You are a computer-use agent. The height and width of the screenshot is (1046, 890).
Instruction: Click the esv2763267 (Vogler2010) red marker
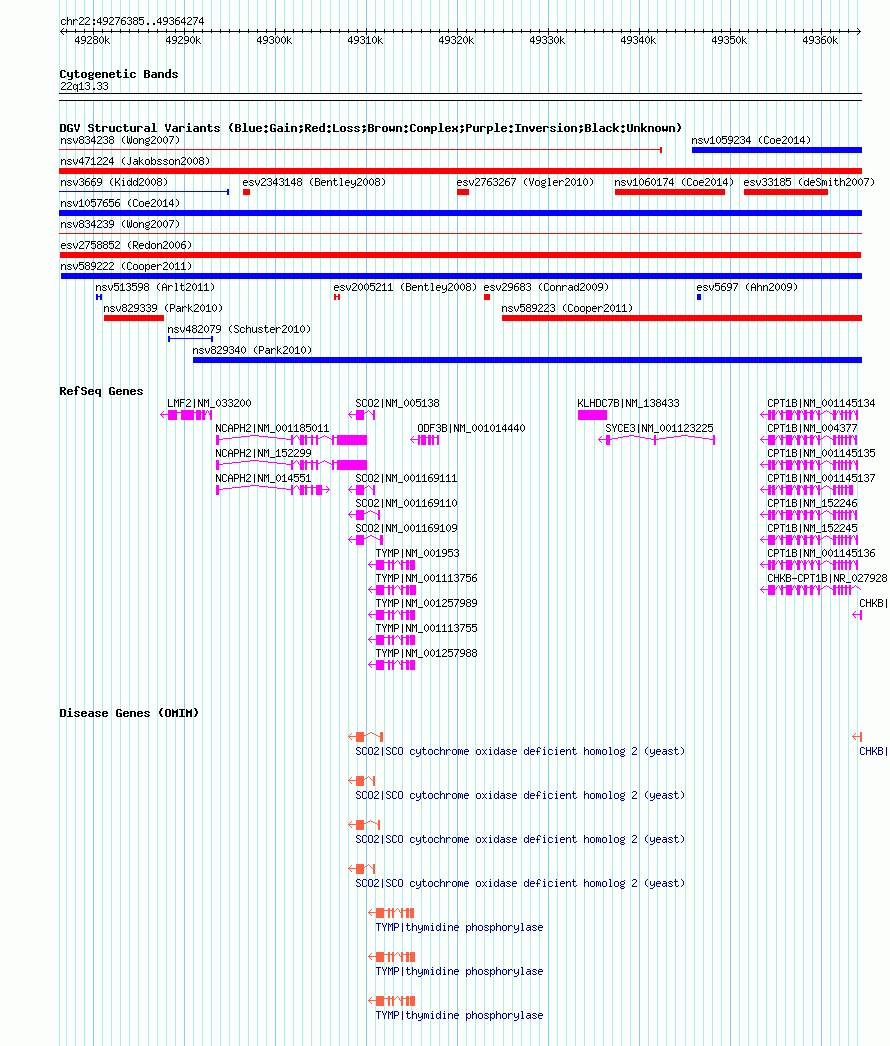point(463,192)
